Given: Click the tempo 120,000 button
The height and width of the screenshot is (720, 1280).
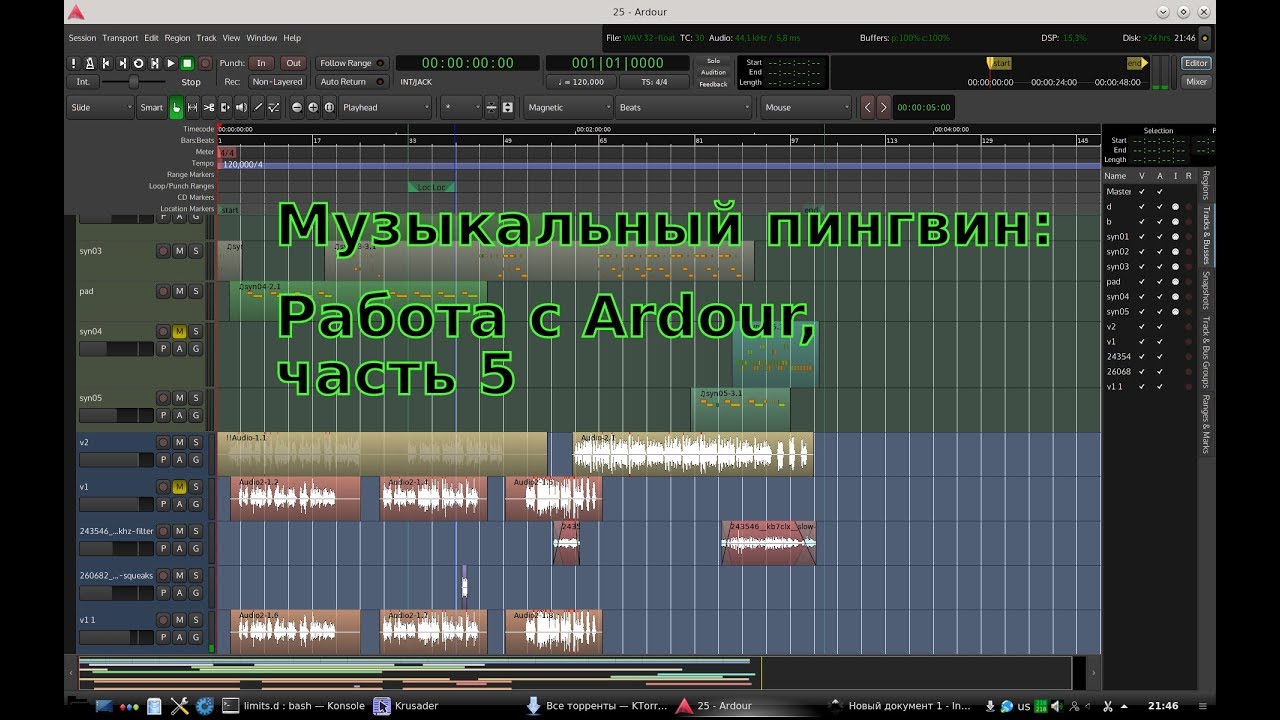Looking at the screenshot, I should pos(581,82).
